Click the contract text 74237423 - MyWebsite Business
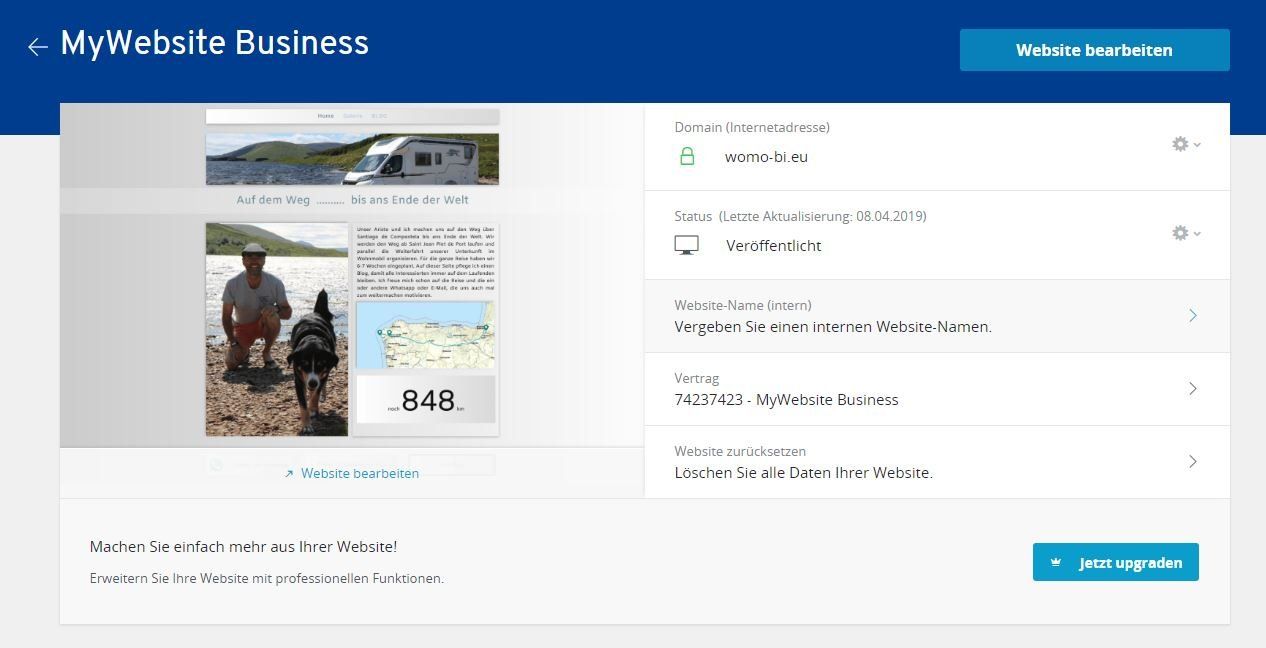The width and height of the screenshot is (1266, 648). point(787,399)
